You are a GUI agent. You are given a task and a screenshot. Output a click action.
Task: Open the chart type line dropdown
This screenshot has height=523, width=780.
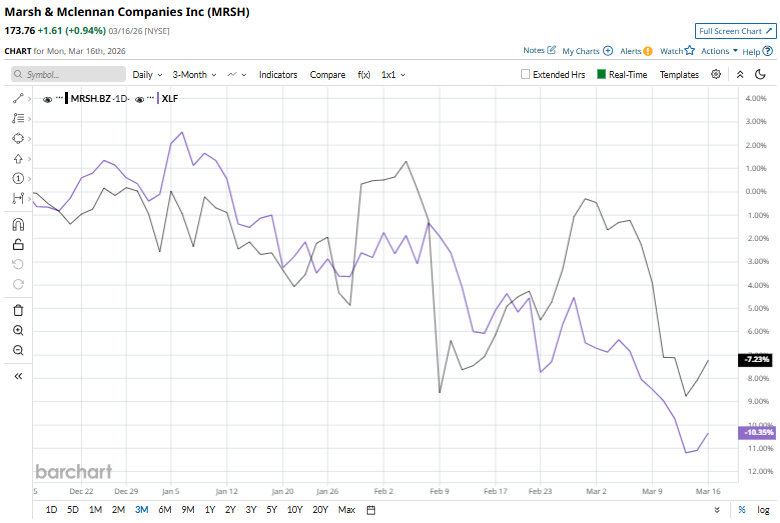(x=237, y=75)
